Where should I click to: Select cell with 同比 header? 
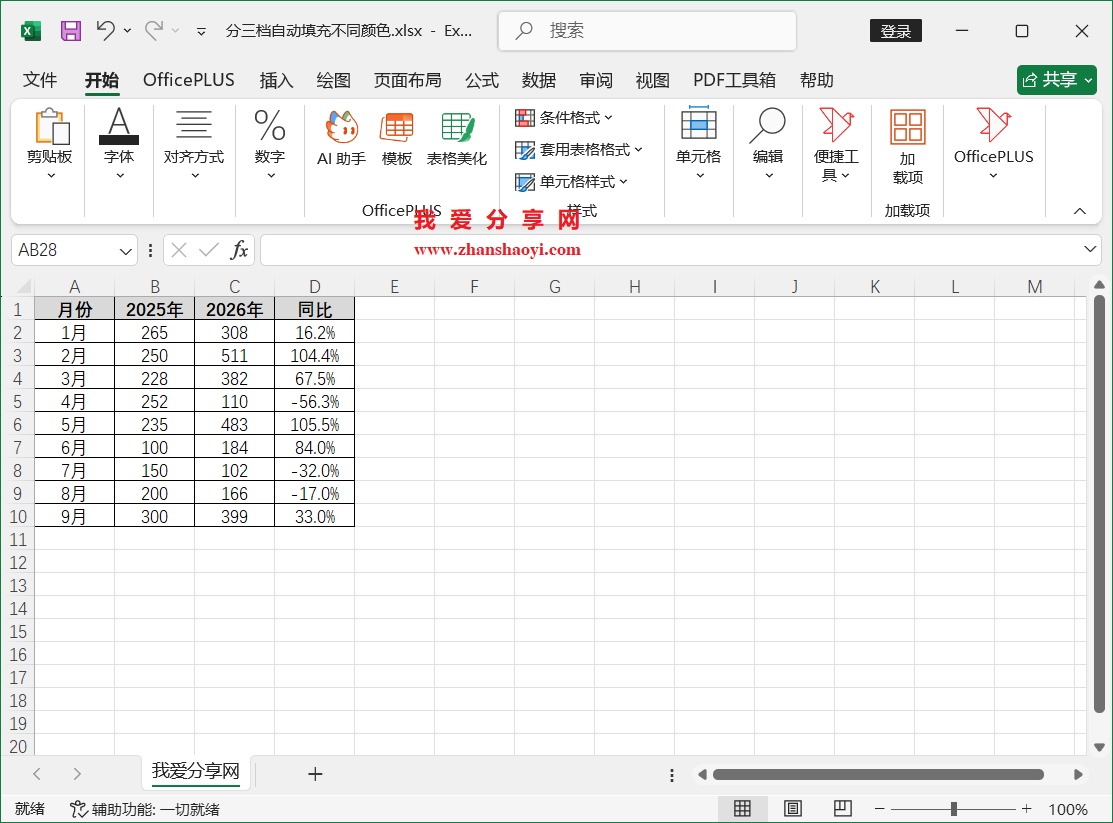tap(314, 310)
